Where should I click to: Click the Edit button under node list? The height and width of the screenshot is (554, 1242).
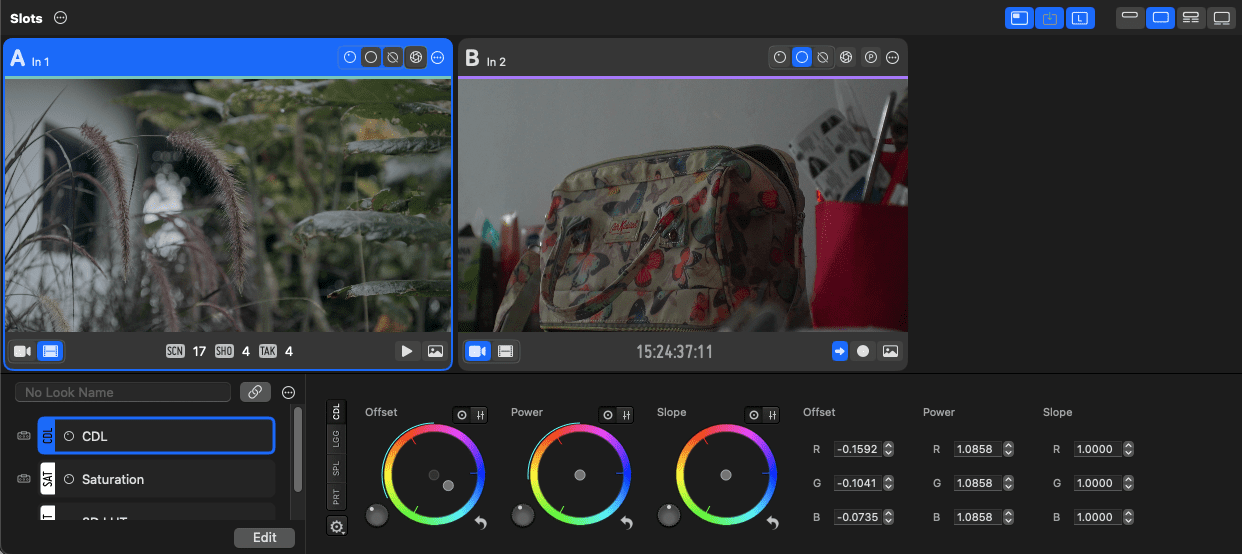[264, 537]
